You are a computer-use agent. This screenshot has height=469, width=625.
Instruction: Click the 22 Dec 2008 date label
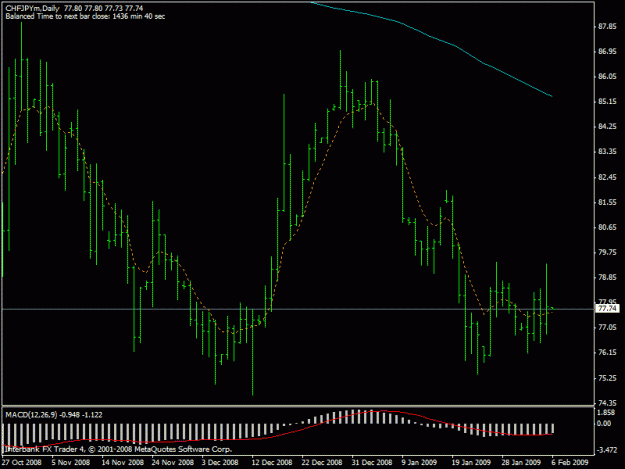point(322,463)
